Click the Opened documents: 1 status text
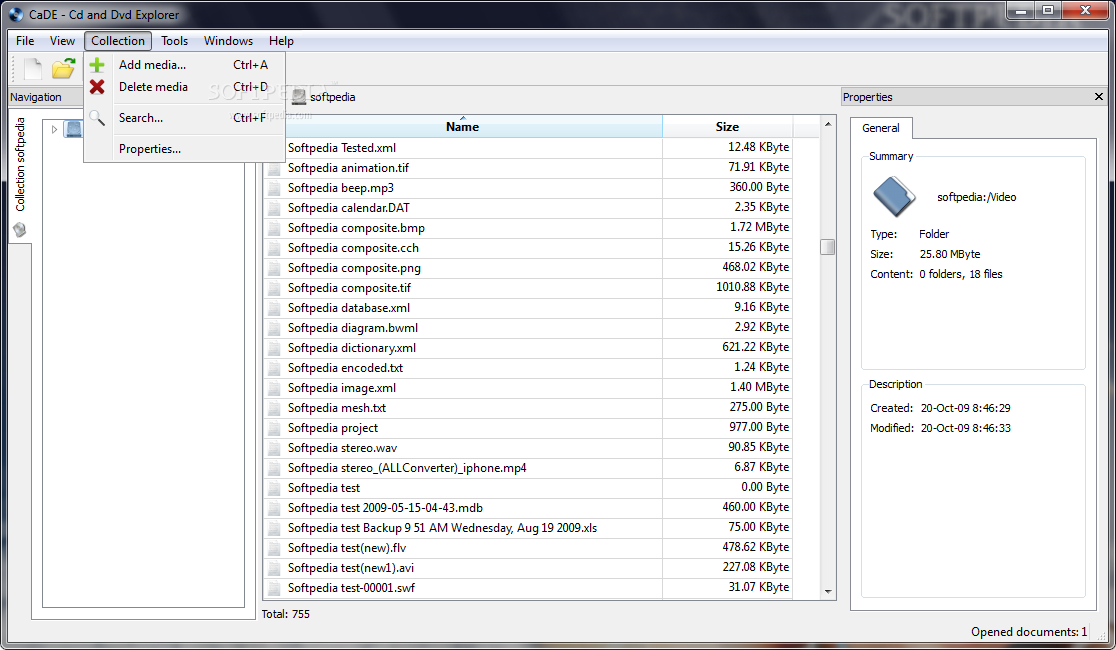1116x650 pixels. (1028, 631)
